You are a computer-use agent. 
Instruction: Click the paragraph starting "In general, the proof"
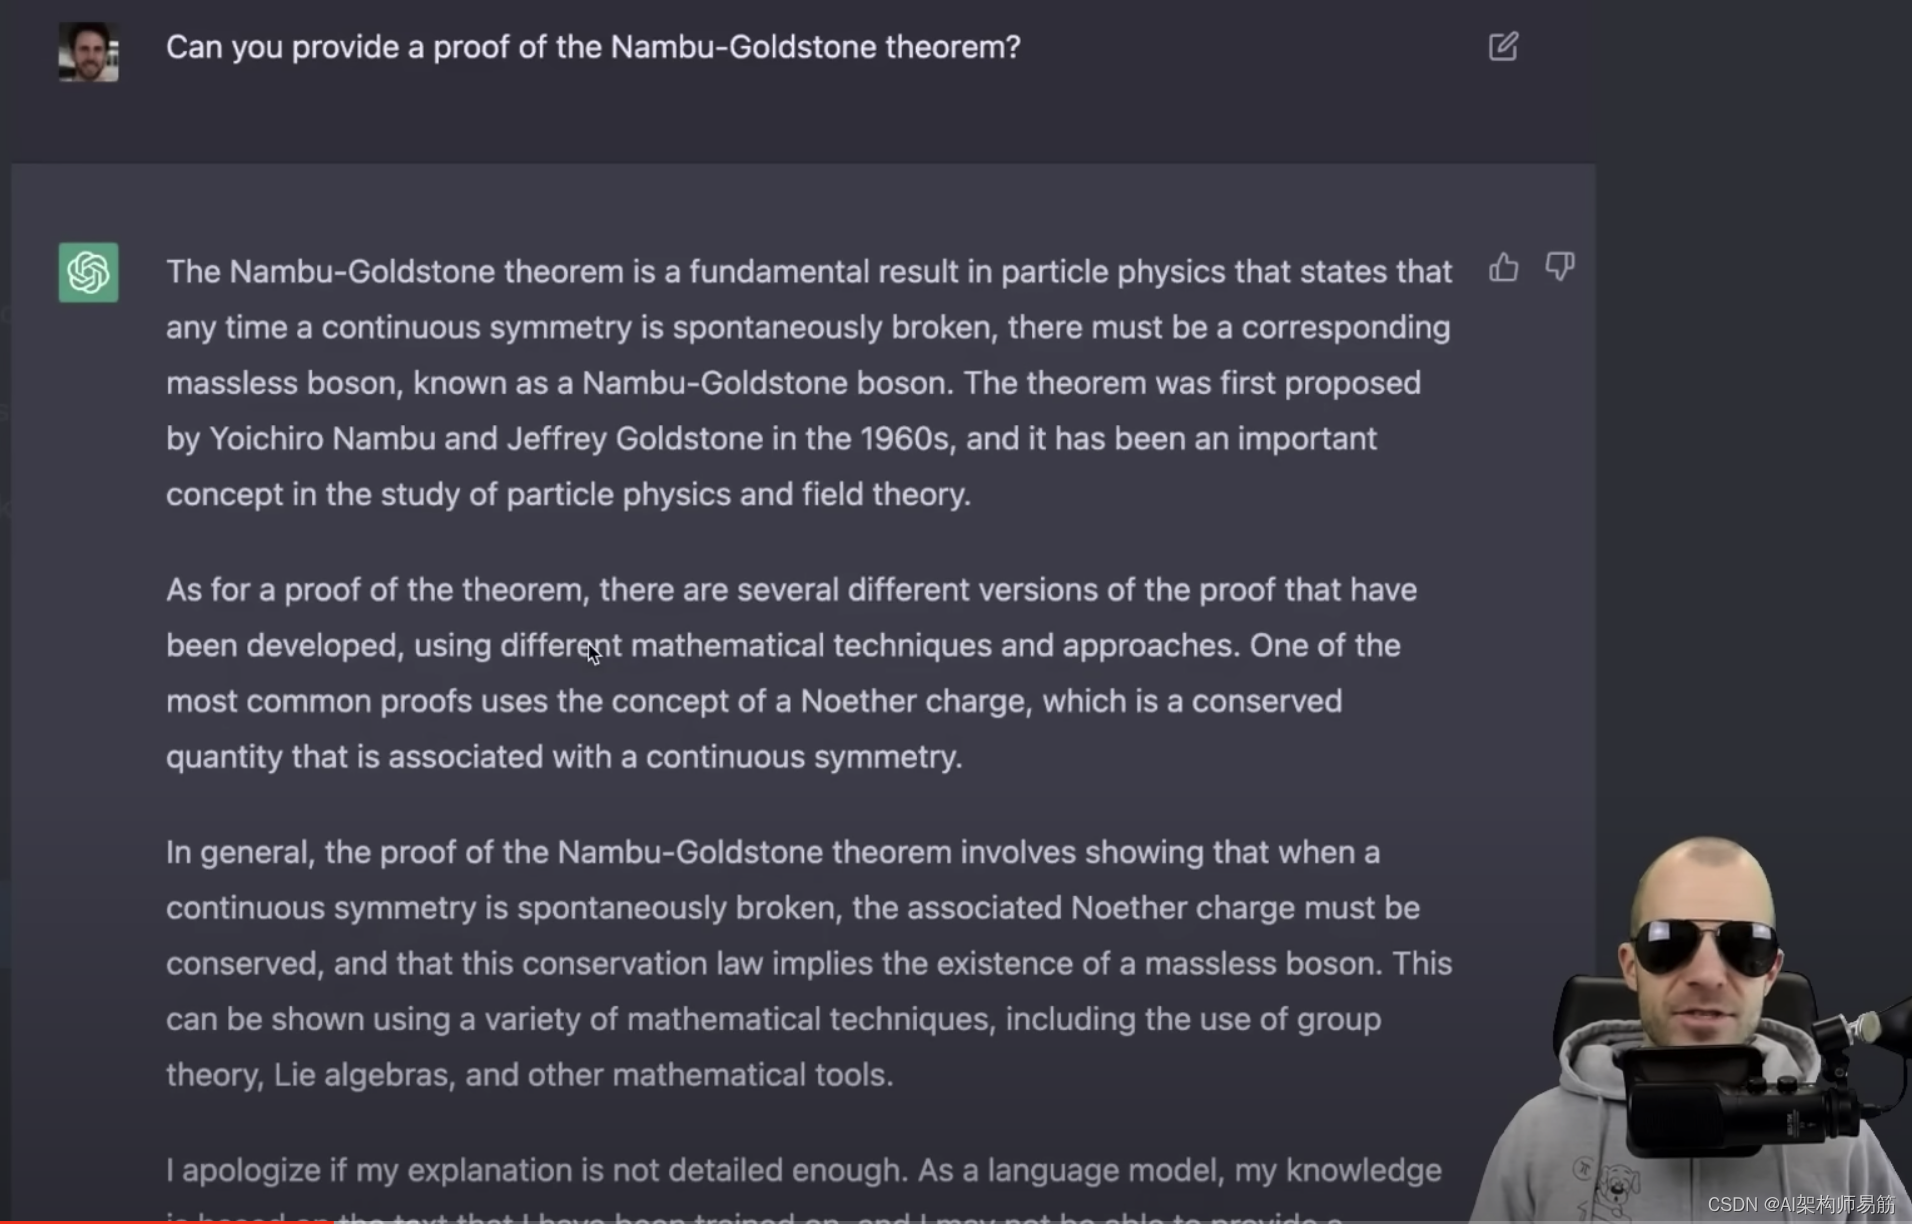tap(808, 963)
